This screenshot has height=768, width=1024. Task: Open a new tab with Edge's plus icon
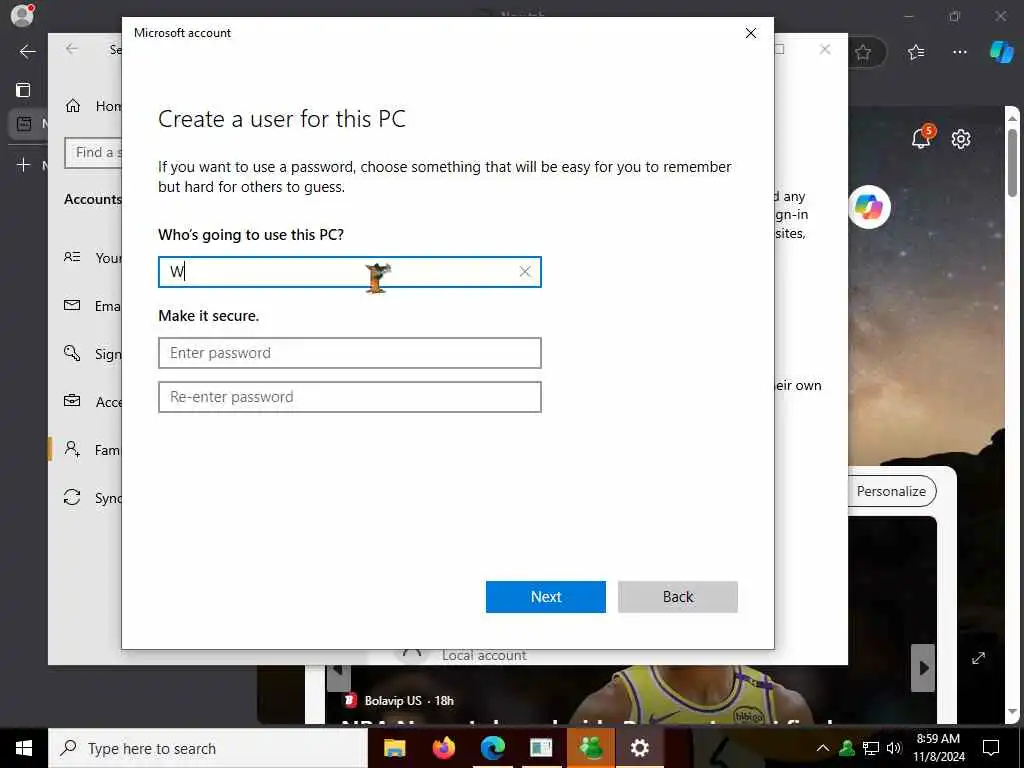[23, 165]
